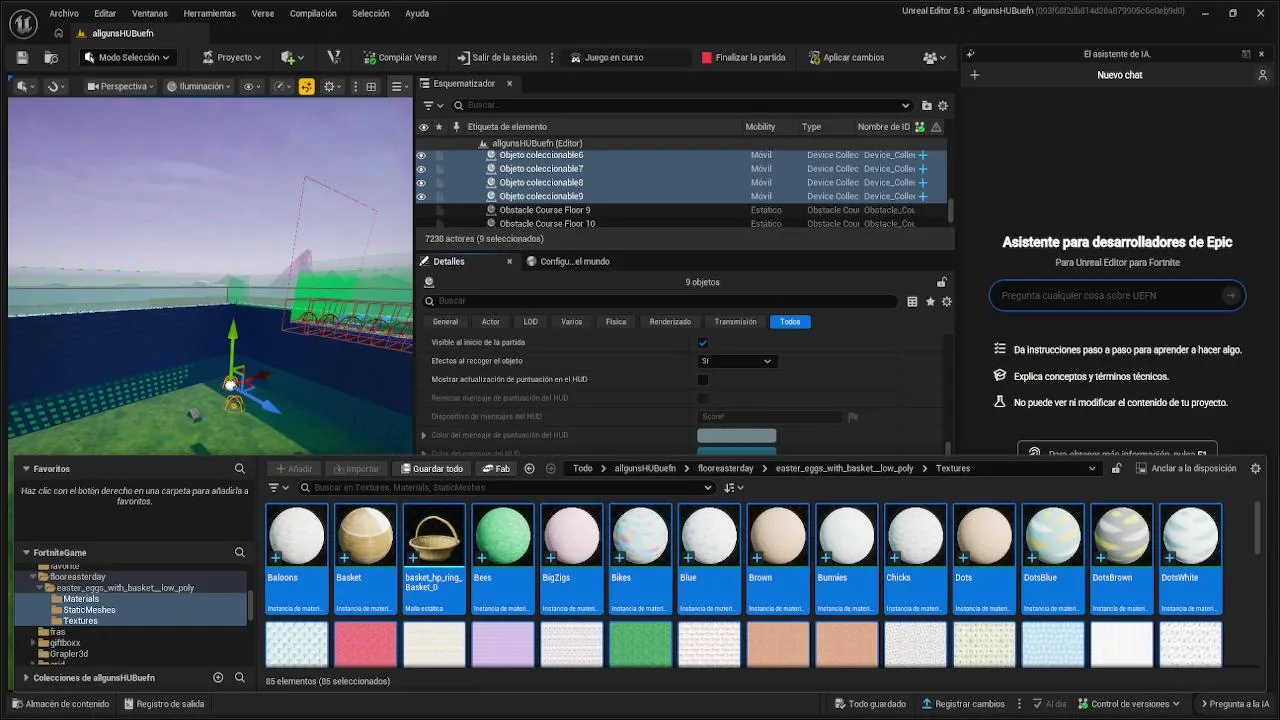Open the Proyecto dropdown menu
This screenshot has height=720, width=1280.
[232, 58]
